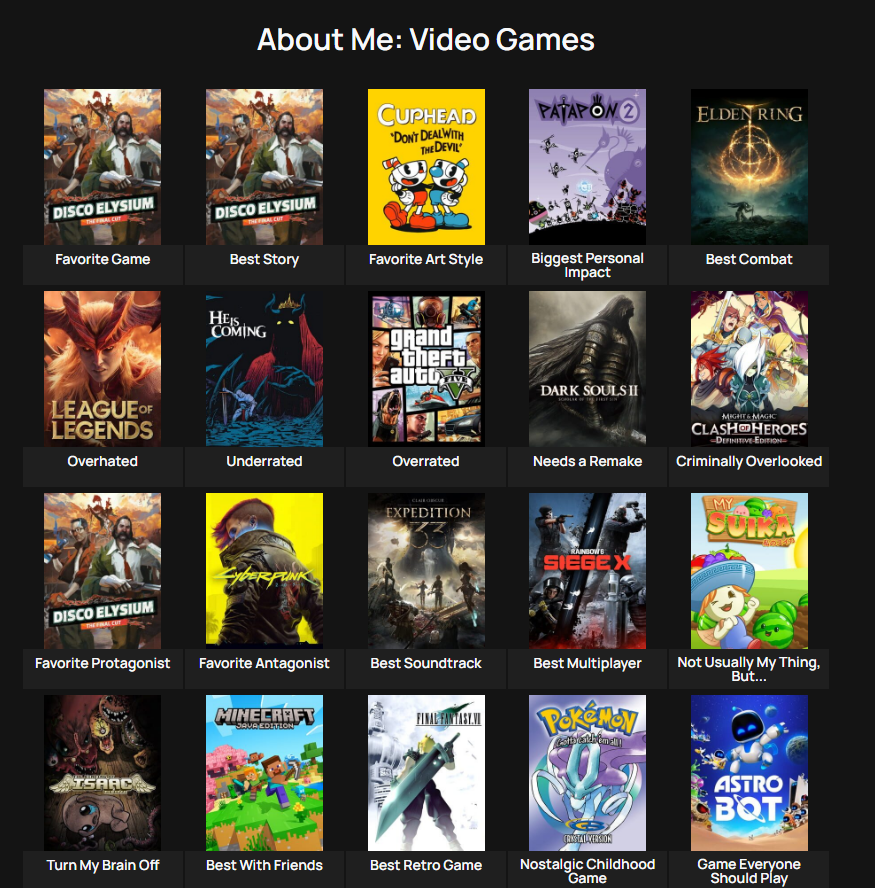Click the Dark Souls II cover

point(587,369)
